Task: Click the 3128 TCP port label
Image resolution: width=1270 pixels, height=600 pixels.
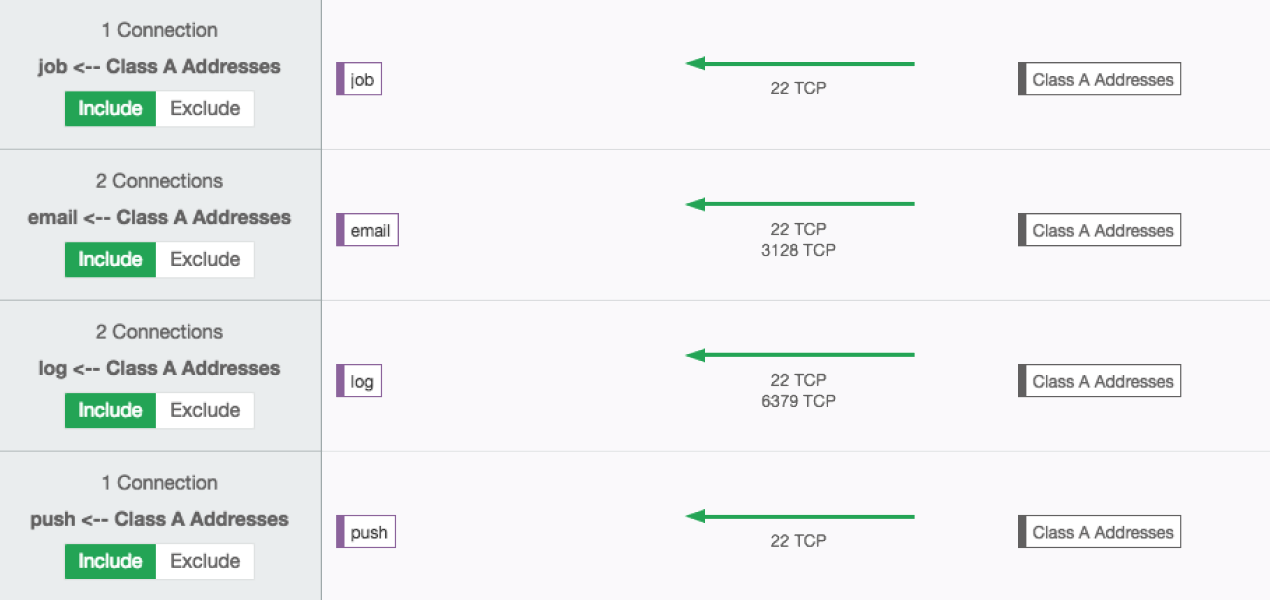Action: click(x=798, y=250)
